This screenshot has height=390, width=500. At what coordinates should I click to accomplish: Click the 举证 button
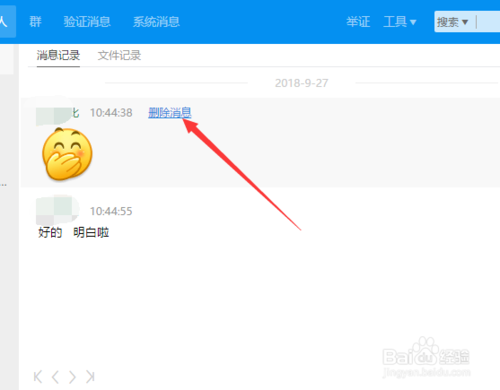tap(358, 22)
